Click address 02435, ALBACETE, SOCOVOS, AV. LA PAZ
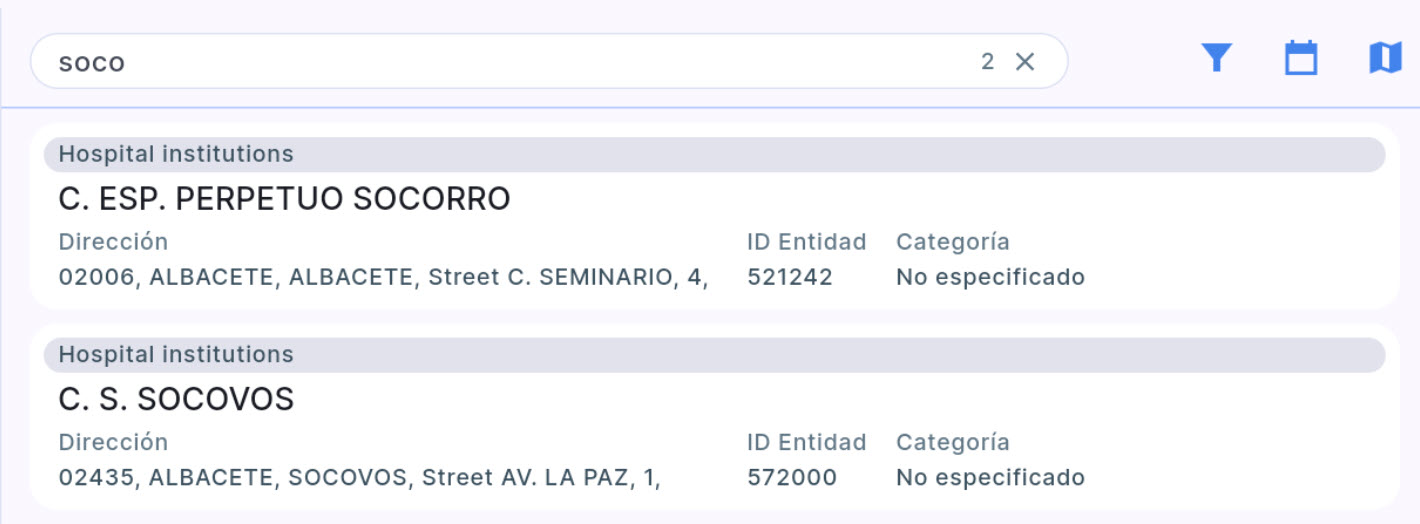Screen dimensions: 1420x524 [360, 478]
